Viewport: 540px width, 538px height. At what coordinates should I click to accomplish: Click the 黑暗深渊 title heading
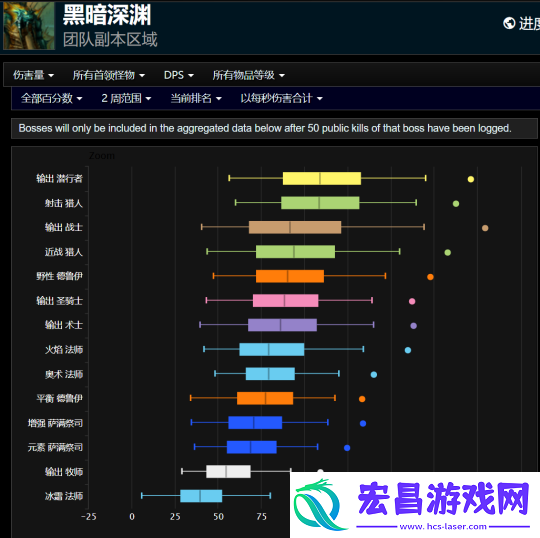(107, 15)
